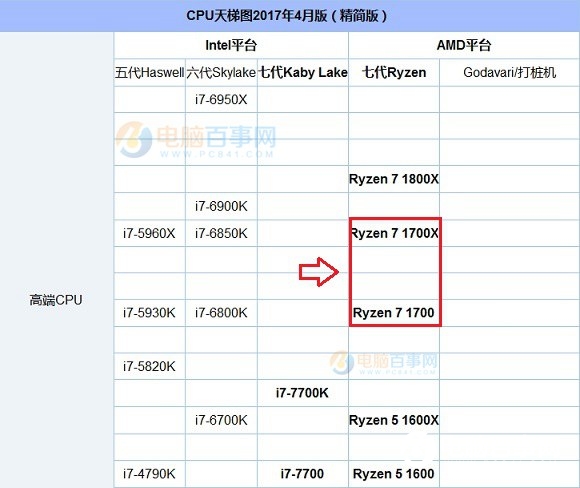This screenshot has width=580, height=488.
Task: Select the Ryzen 7 1700X cell
Action: [x=395, y=233]
